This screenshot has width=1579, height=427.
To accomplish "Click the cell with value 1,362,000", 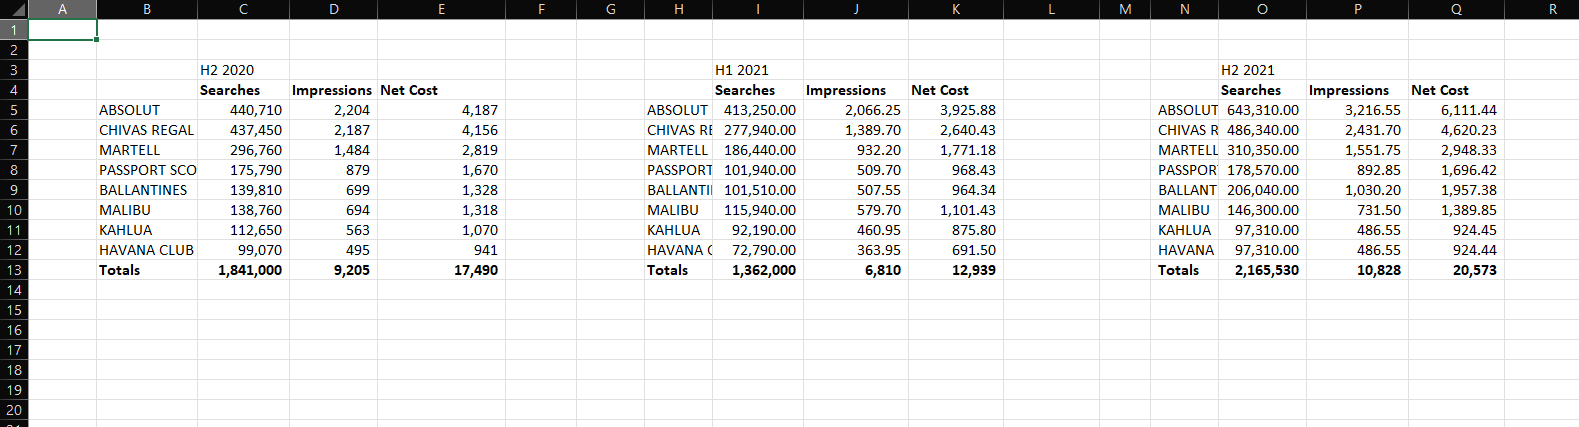I will [760, 270].
